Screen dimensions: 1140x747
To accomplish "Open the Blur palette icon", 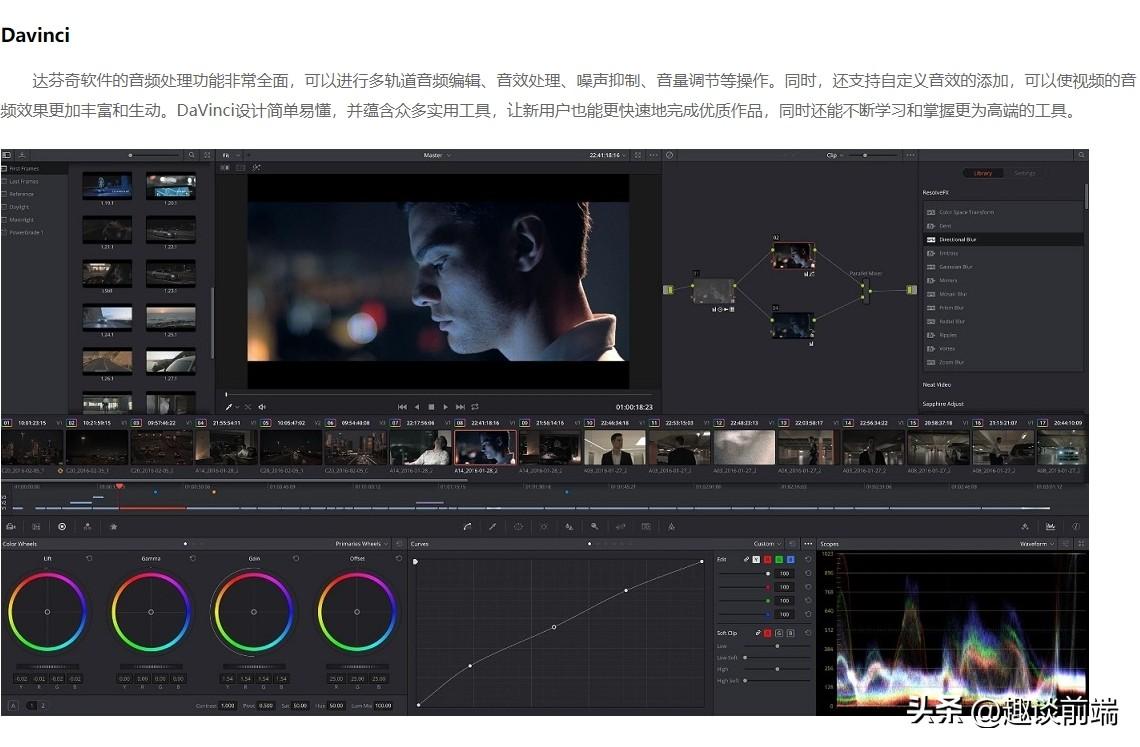I will pos(569,527).
